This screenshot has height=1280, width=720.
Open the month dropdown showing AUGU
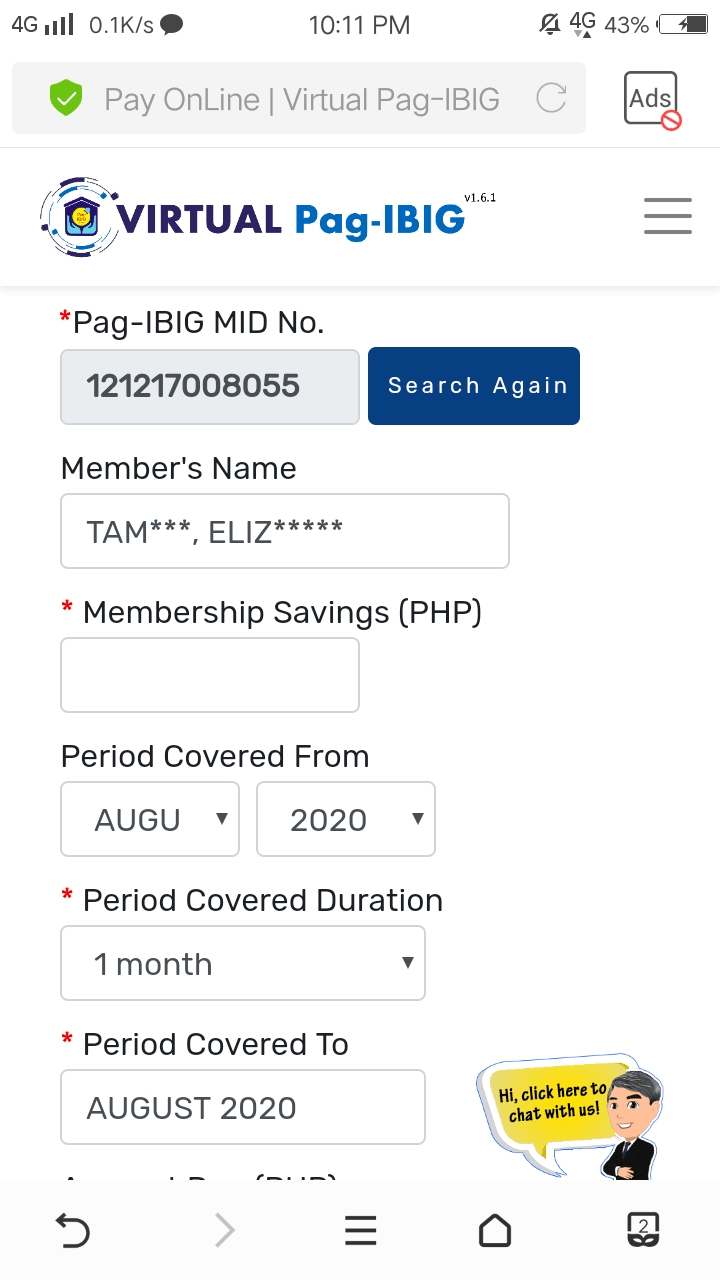(x=150, y=820)
